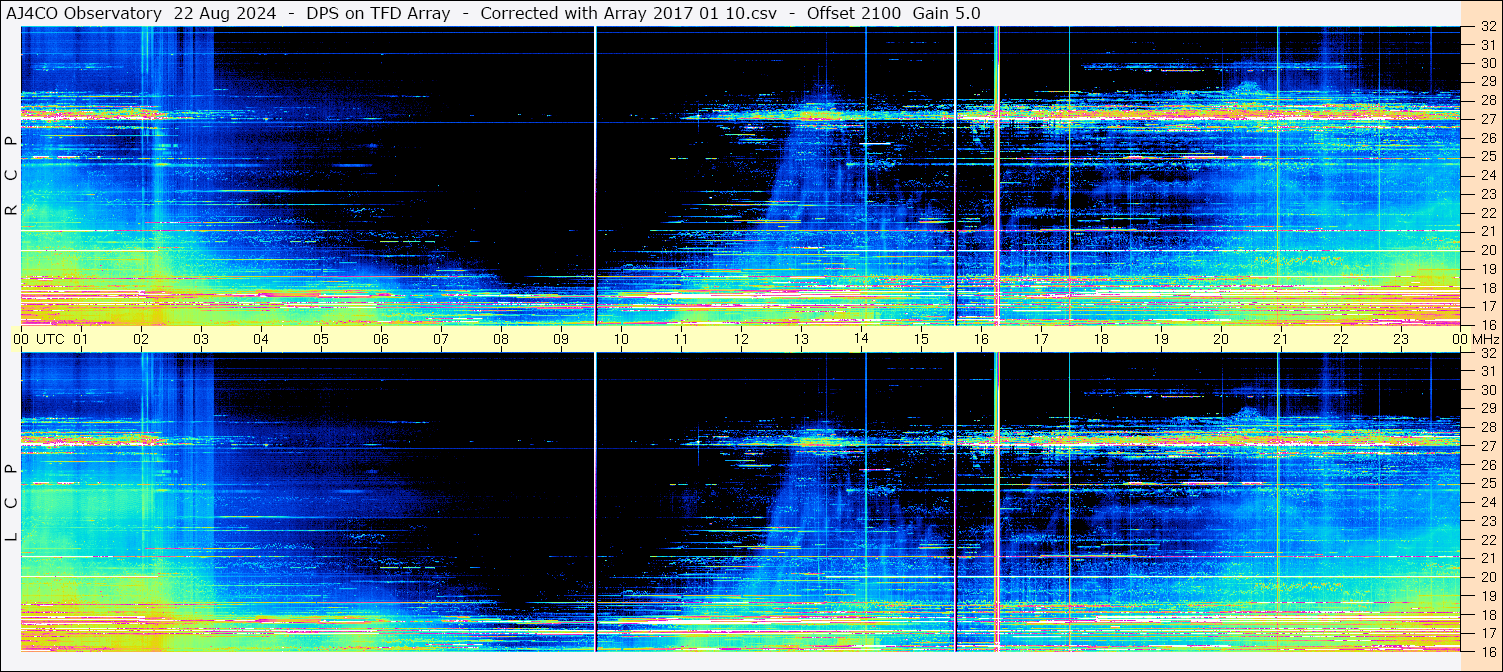Click the "L C P" polarization label
The width and height of the screenshot is (1503, 672).
point(11,502)
